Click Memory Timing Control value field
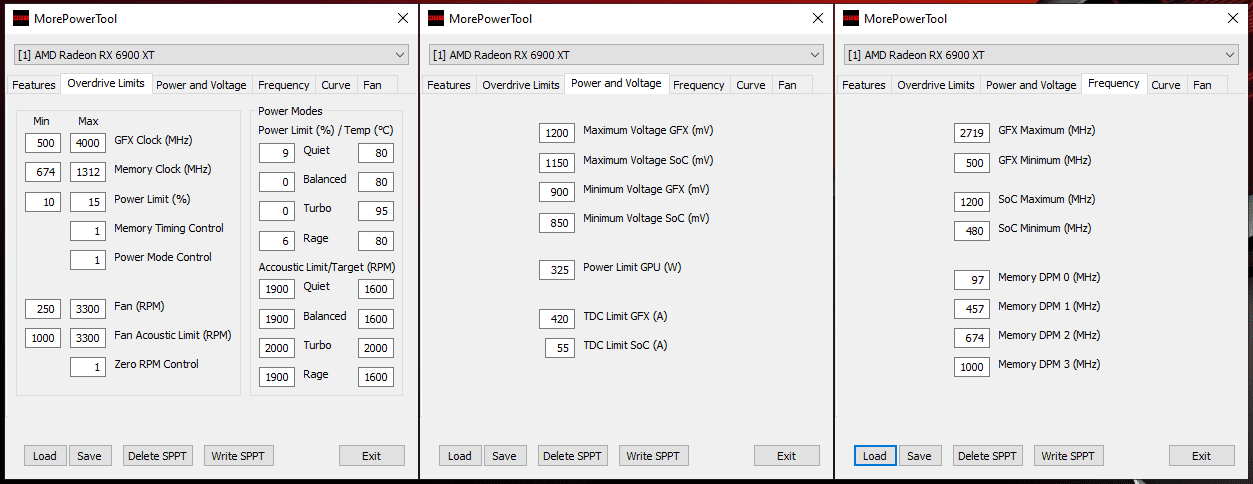 pos(88,231)
